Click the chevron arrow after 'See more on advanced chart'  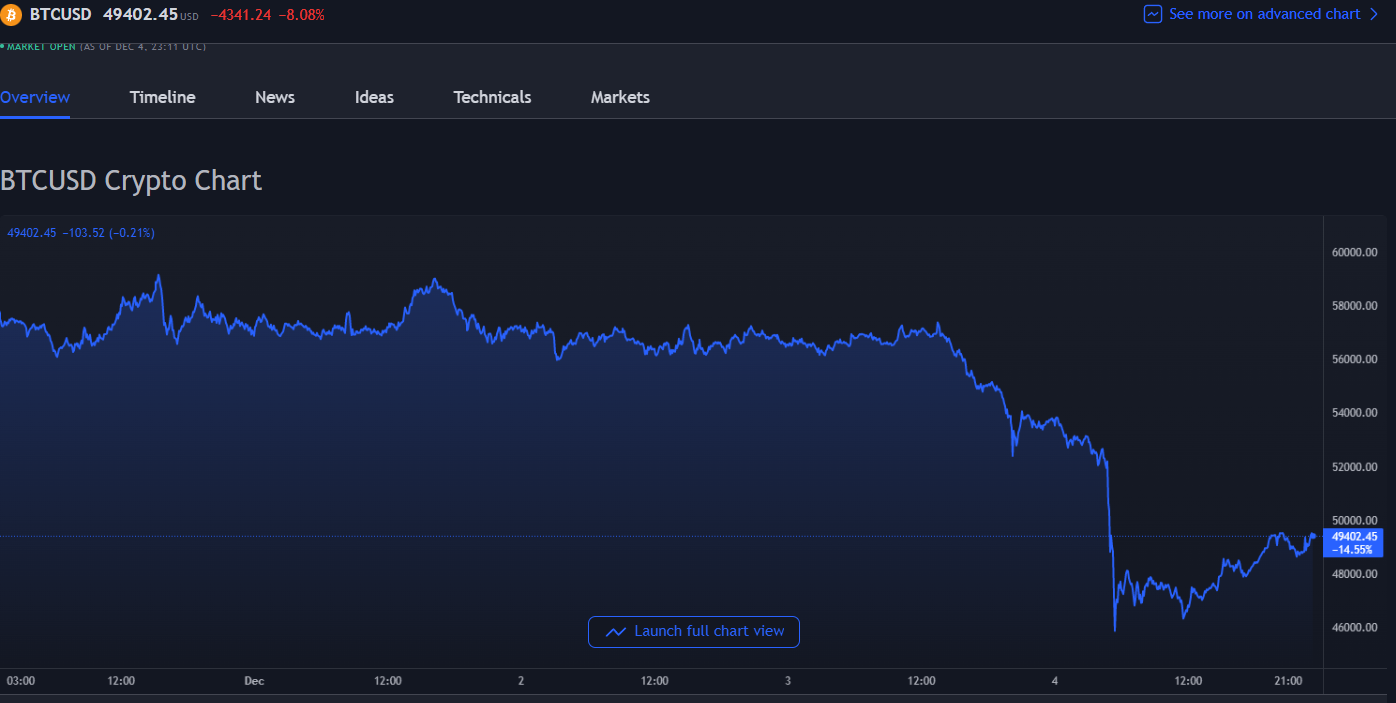click(1373, 14)
